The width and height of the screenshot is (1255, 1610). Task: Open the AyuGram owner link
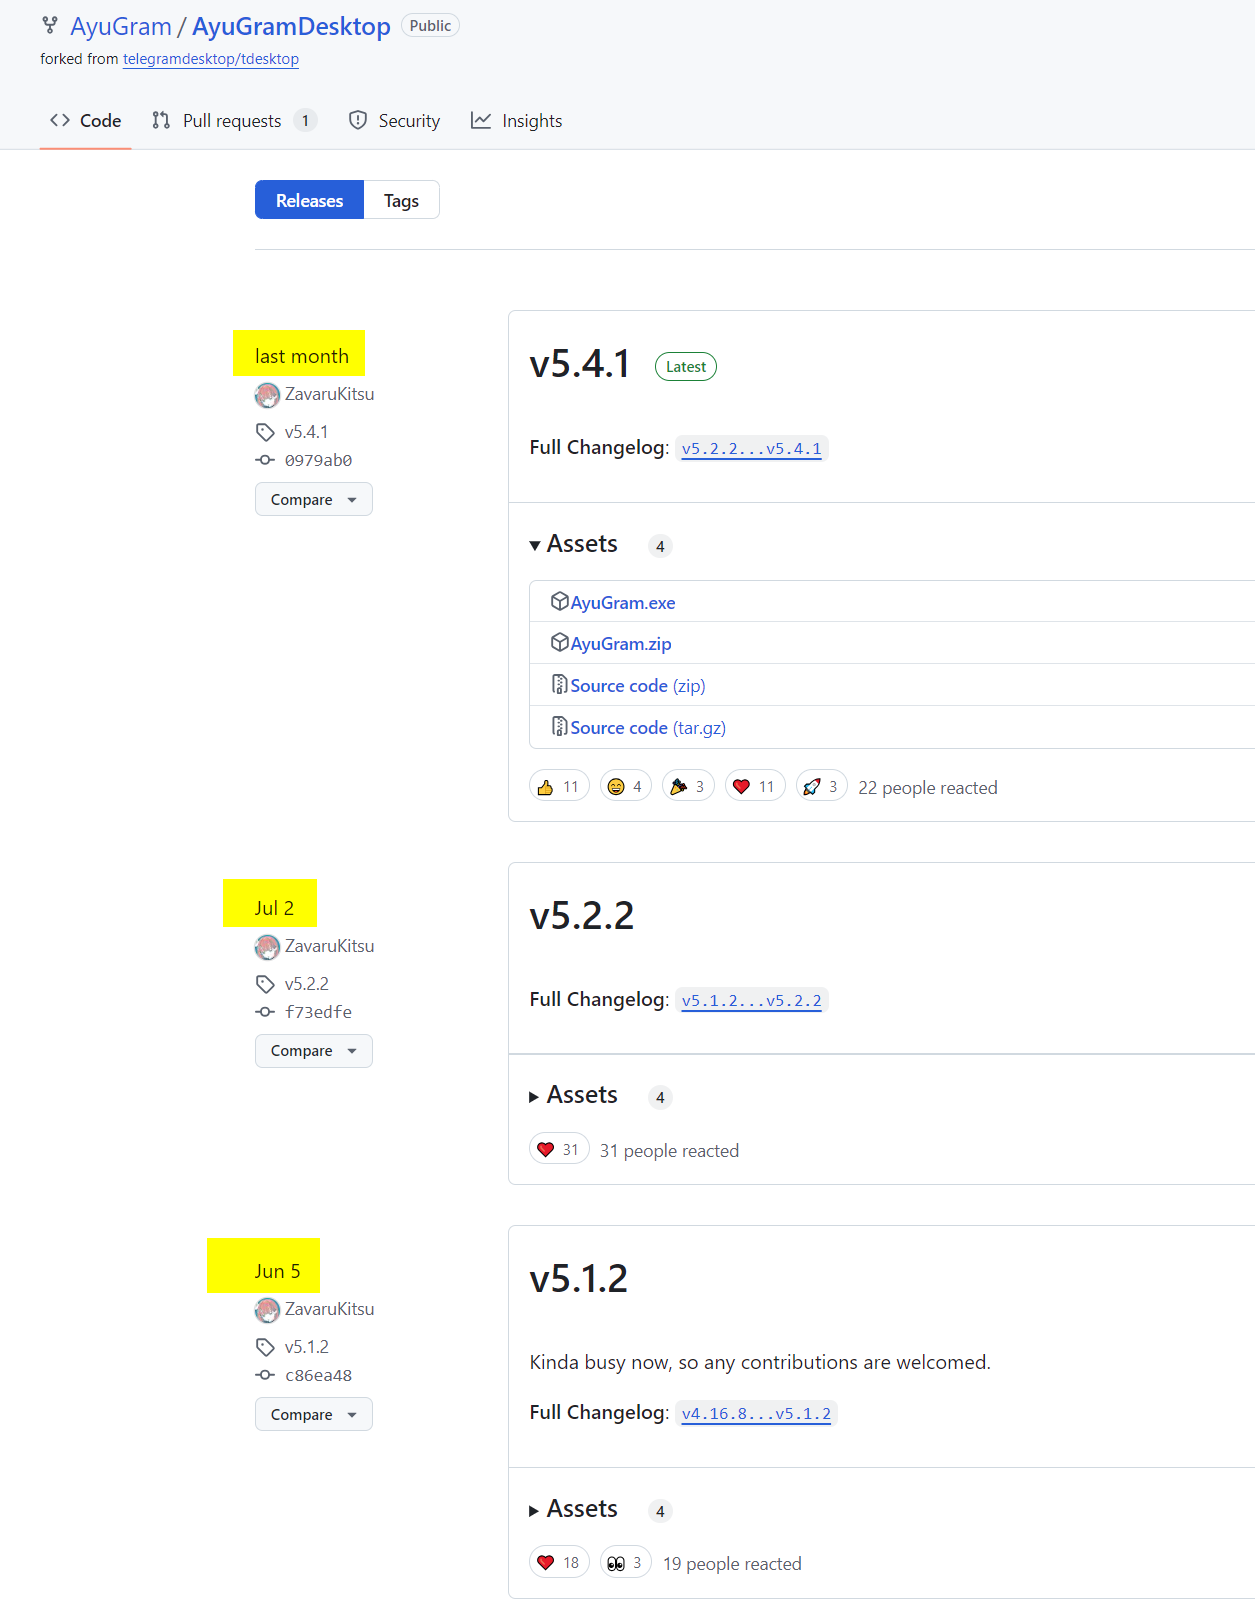point(121,26)
